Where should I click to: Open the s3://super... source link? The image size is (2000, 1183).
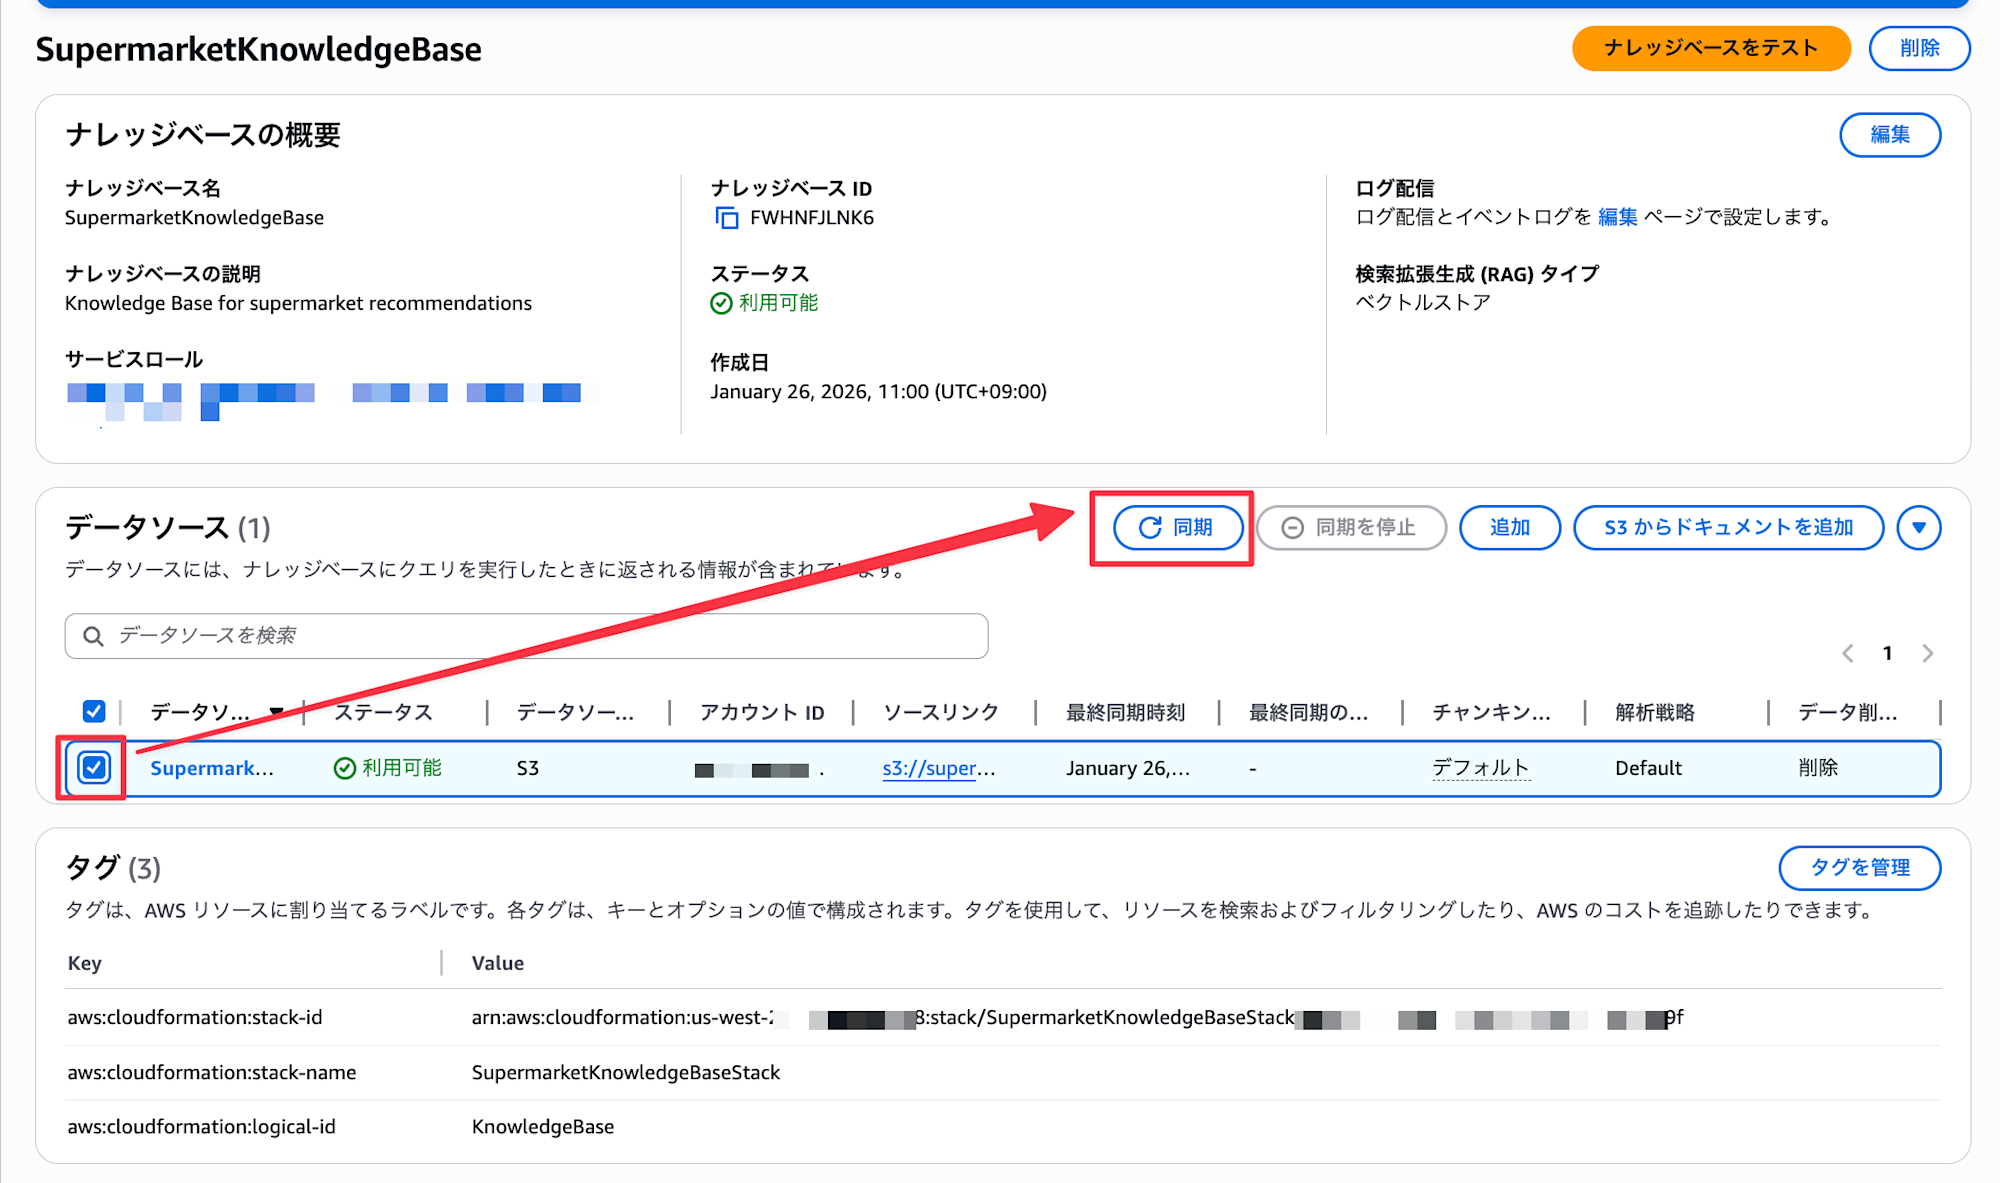938,768
